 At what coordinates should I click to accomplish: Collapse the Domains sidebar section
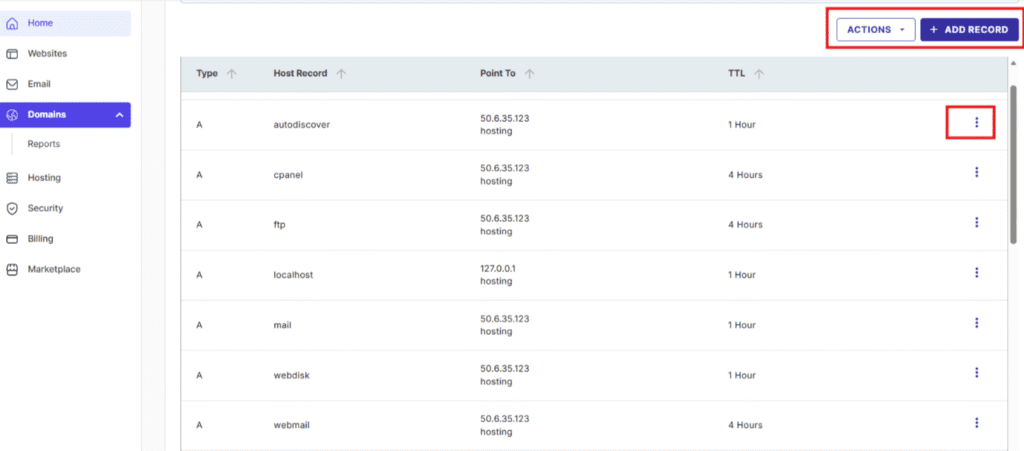119,116
